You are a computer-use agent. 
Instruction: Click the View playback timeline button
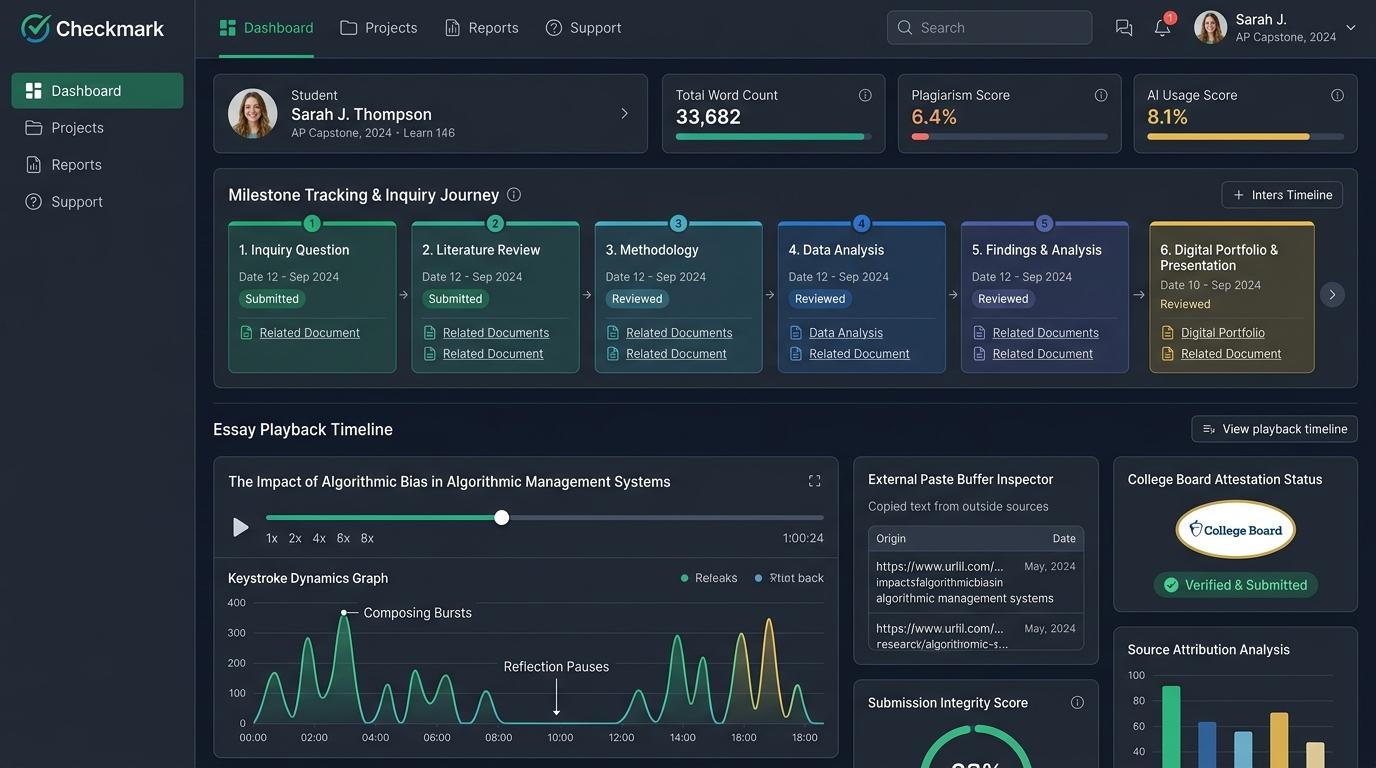(1275, 429)
